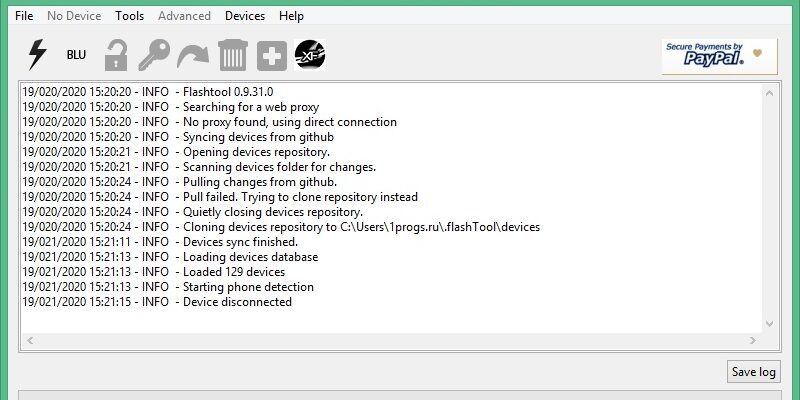Screen dimensions: 800x400
Task: Click the lightning bolt Flash device icon
Action: [37, 55]
